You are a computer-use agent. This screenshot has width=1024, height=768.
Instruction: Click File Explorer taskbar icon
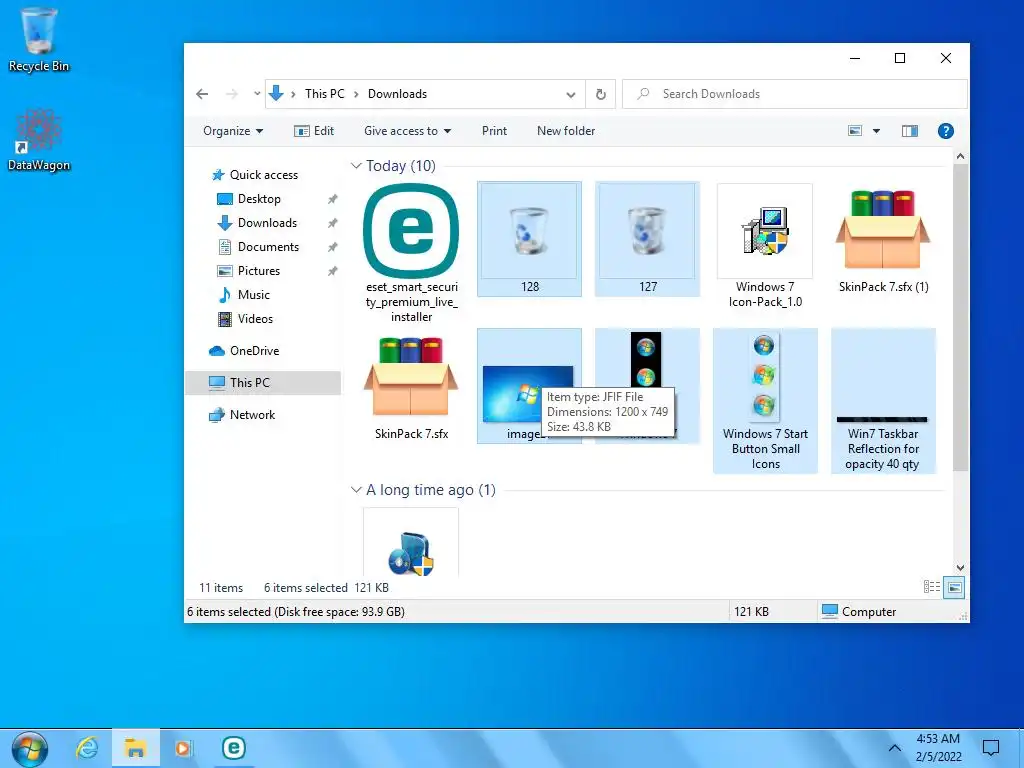pos(136,748)
